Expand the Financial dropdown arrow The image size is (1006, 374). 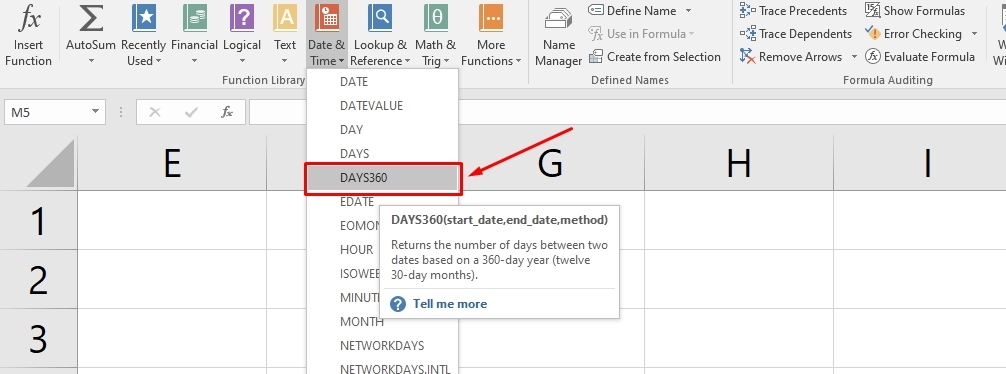[194, 62]
